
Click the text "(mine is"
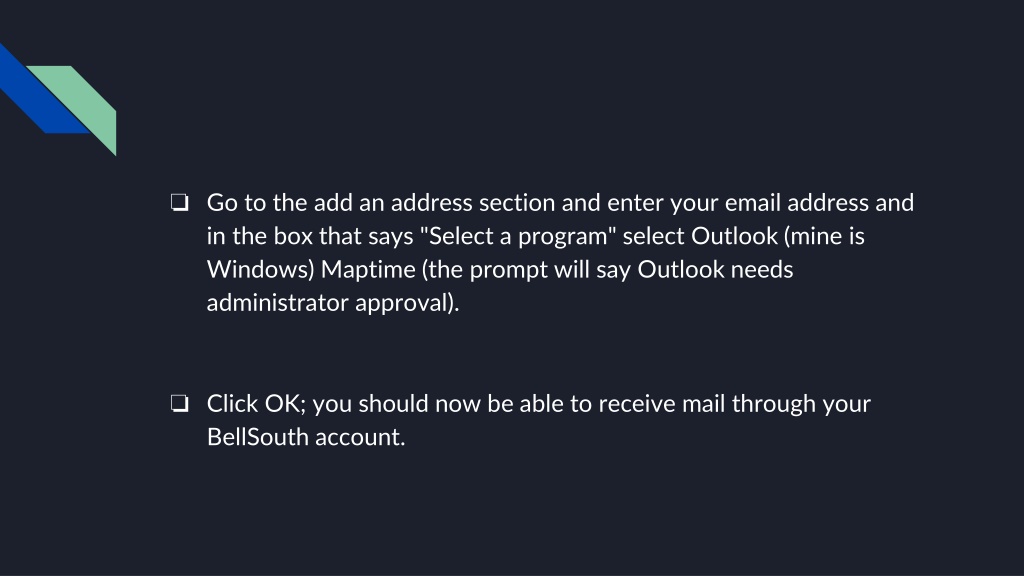point(825,236)
